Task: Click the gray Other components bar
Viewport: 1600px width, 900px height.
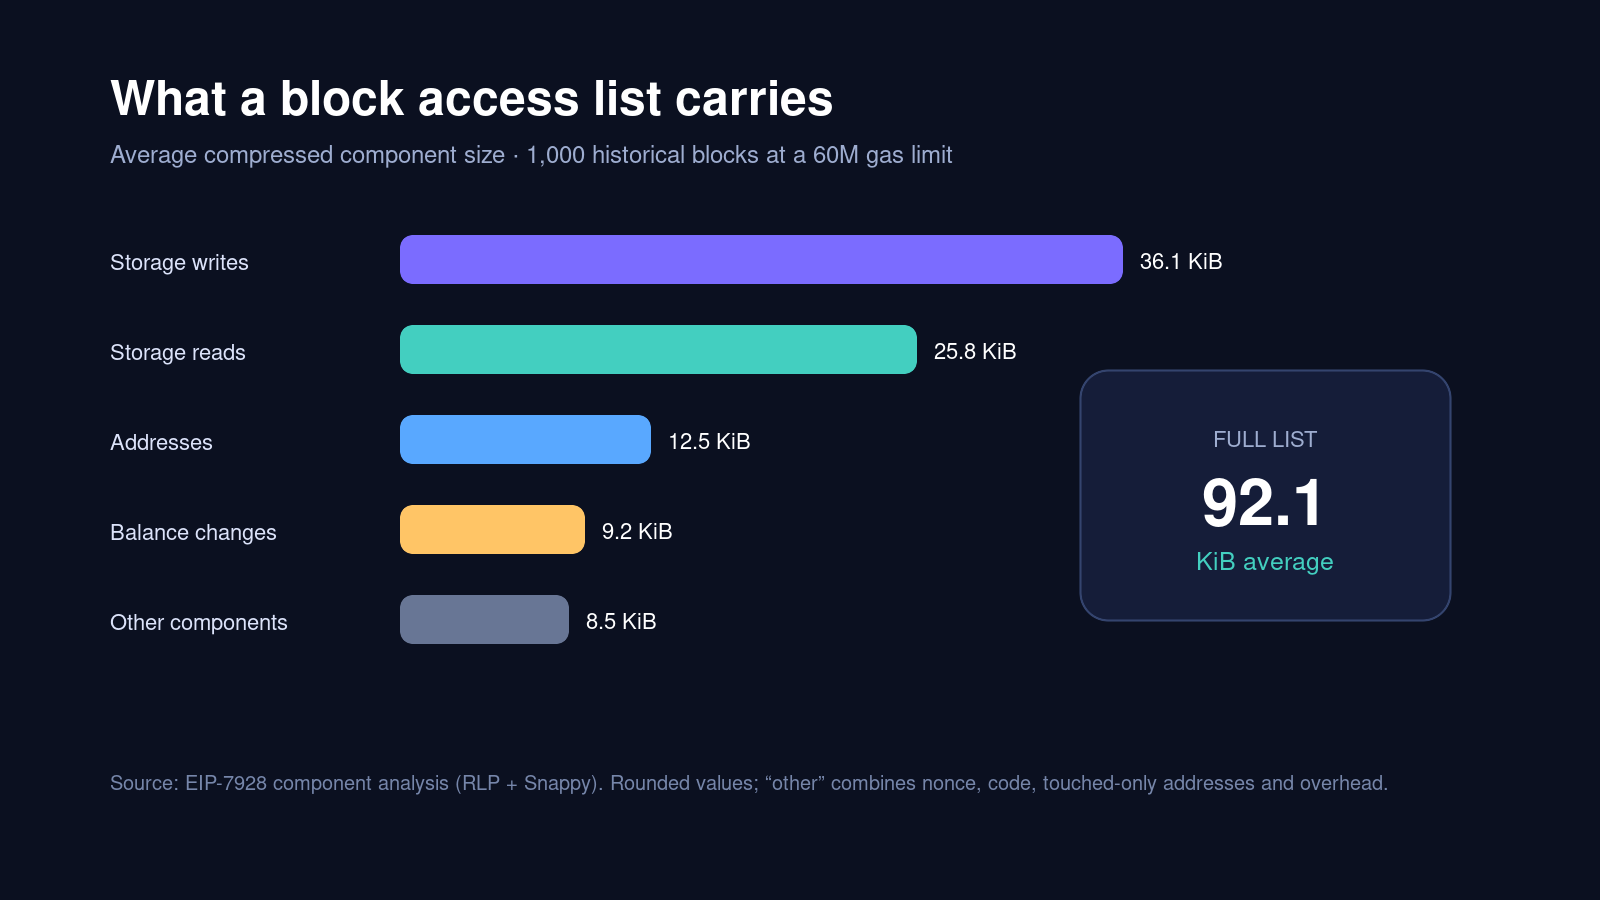Action: 484,620
